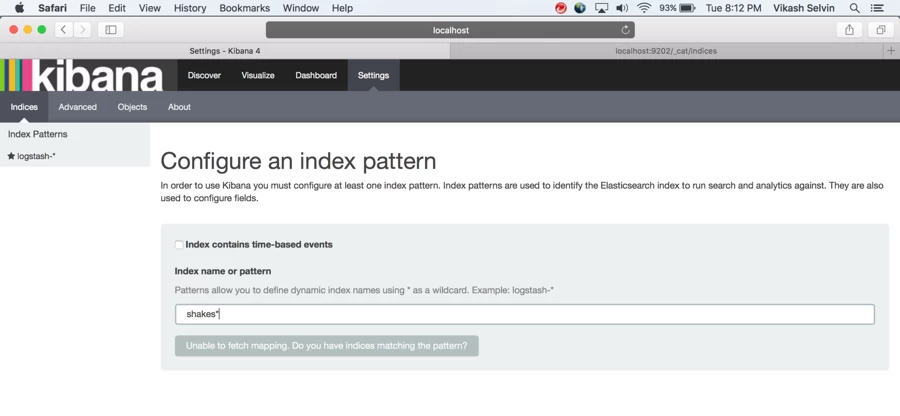Image resolution: width=900 pixels, height=416 pixels.
Task: Reload the page with refresh icon
Action: tap(626, 30)
